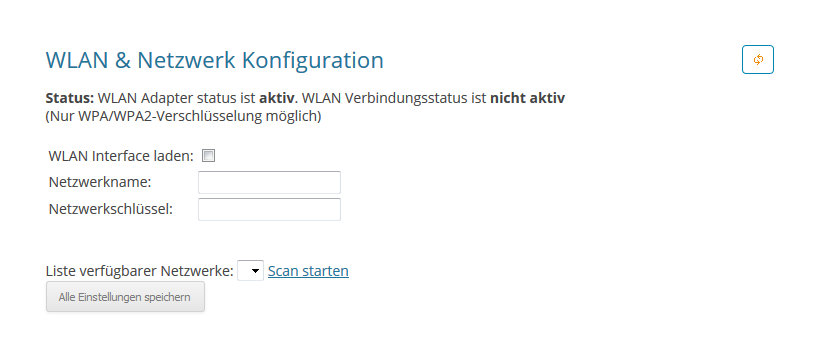Click the Netzwerkname label text

tap(100, 182)
